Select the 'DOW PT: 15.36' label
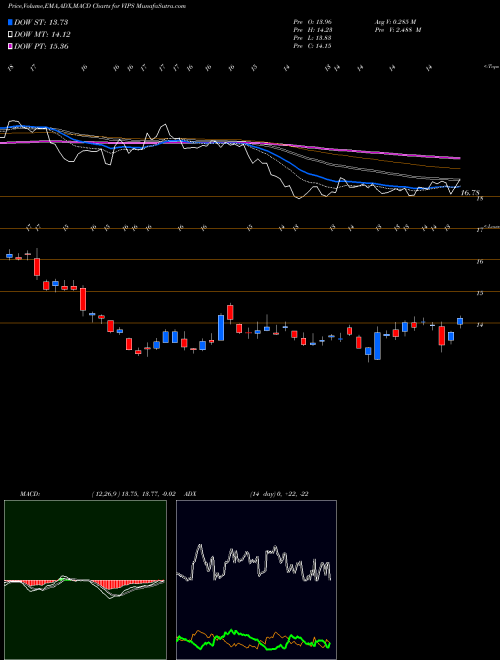500x660 pixels. click(41, 46)
